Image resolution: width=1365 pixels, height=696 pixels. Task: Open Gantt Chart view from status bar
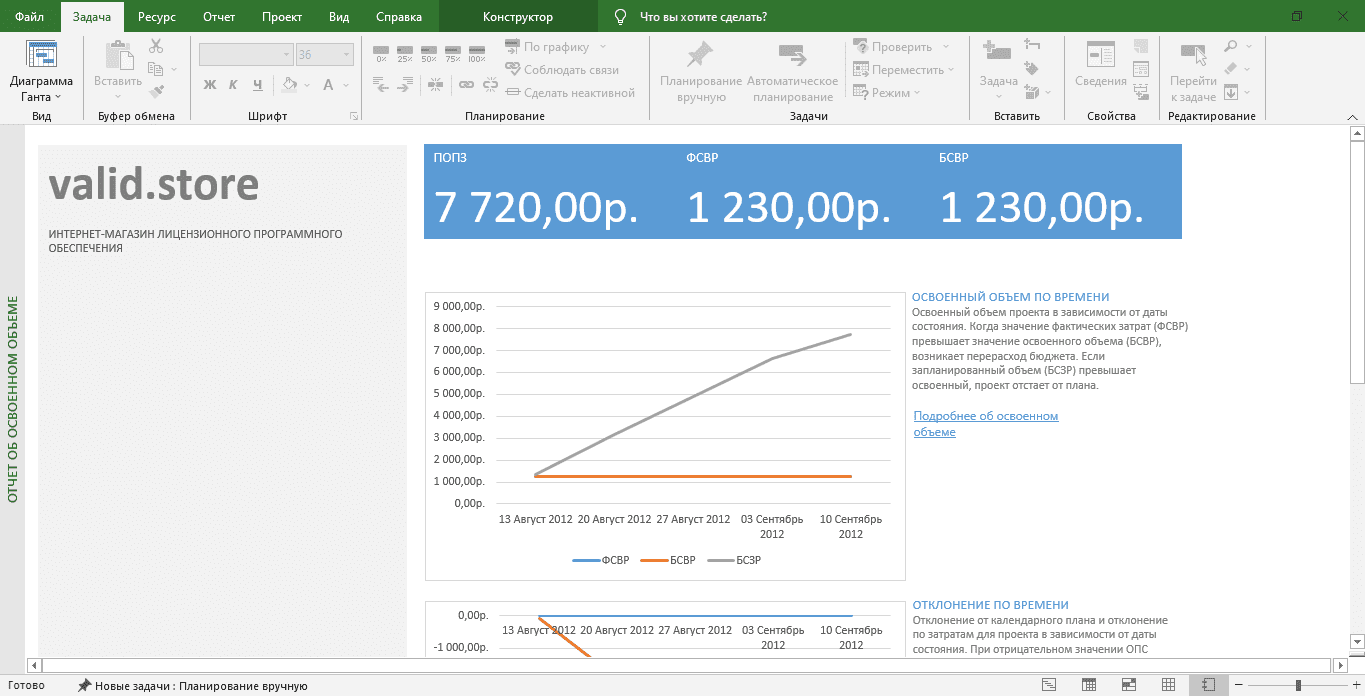coord(1049,685)
